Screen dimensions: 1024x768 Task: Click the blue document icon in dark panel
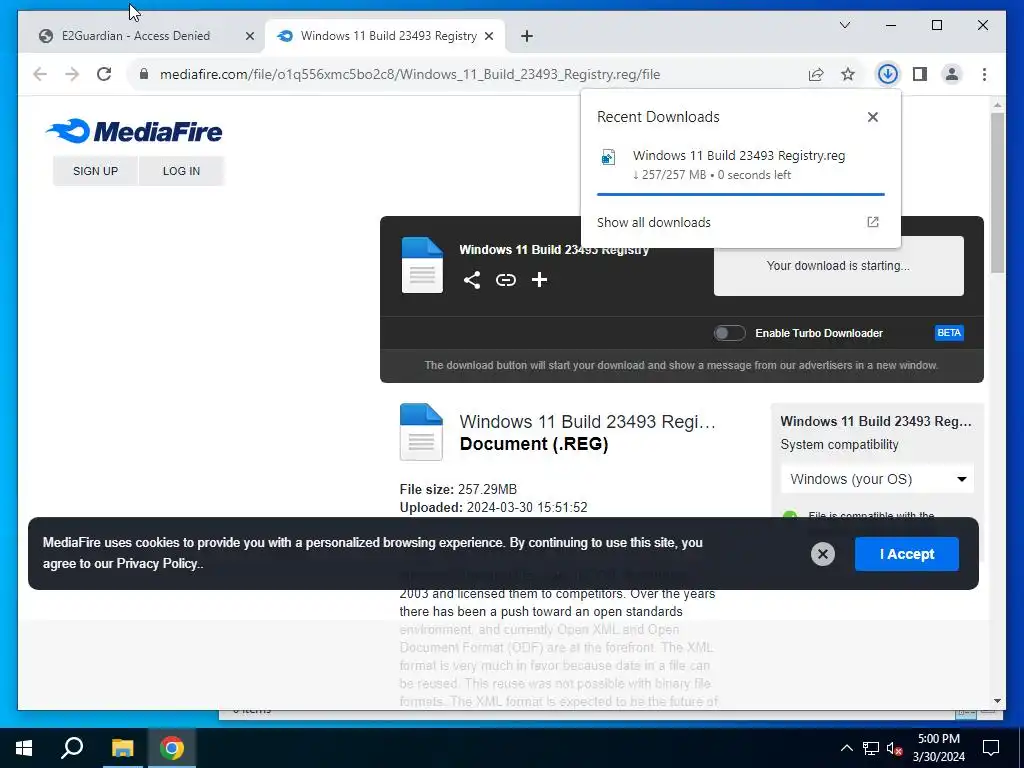click(422, 265)
